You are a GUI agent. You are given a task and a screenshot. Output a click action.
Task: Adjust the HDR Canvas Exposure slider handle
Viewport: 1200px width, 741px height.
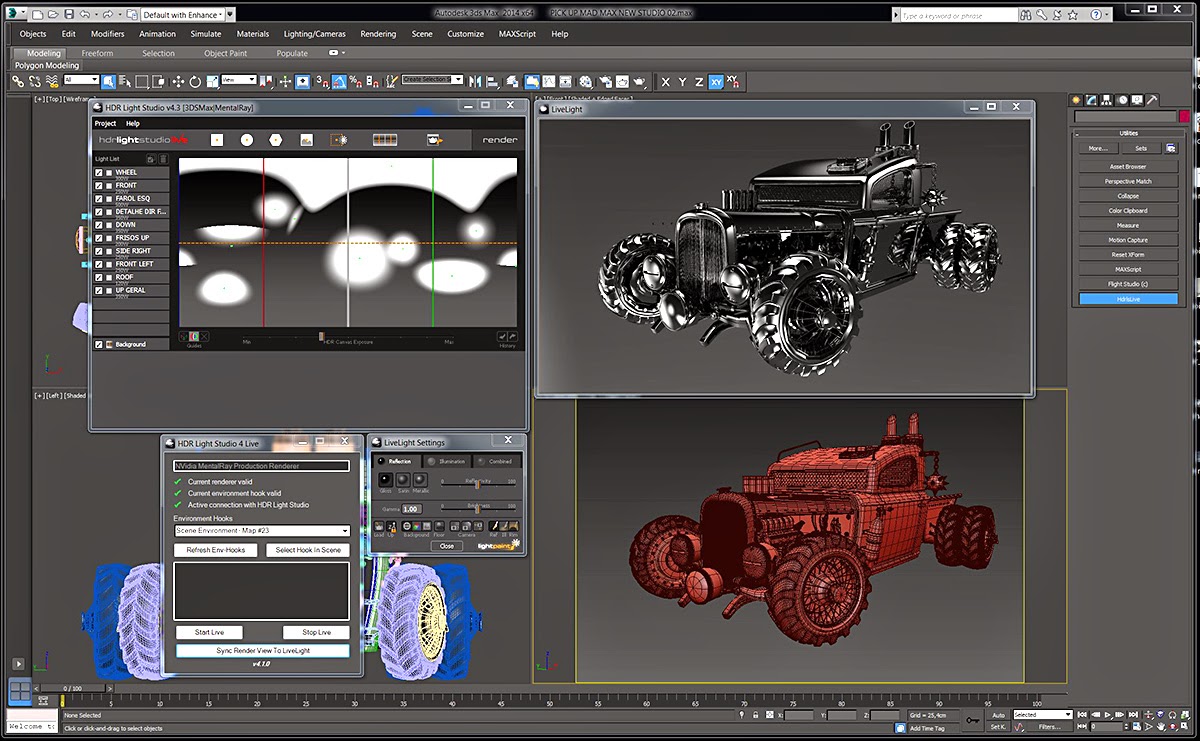coord(321,337)
